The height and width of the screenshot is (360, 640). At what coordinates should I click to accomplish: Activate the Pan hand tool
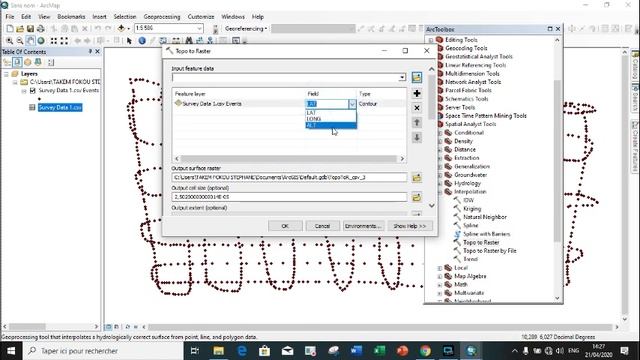(x=30, y=41)
